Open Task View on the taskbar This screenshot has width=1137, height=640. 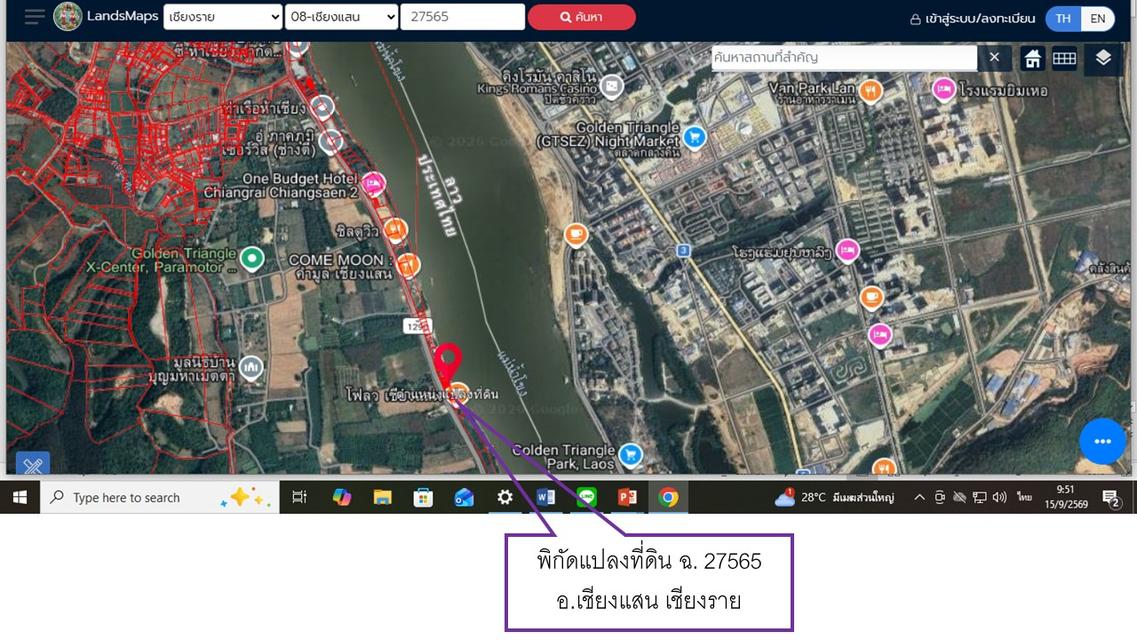click(299, 497)
